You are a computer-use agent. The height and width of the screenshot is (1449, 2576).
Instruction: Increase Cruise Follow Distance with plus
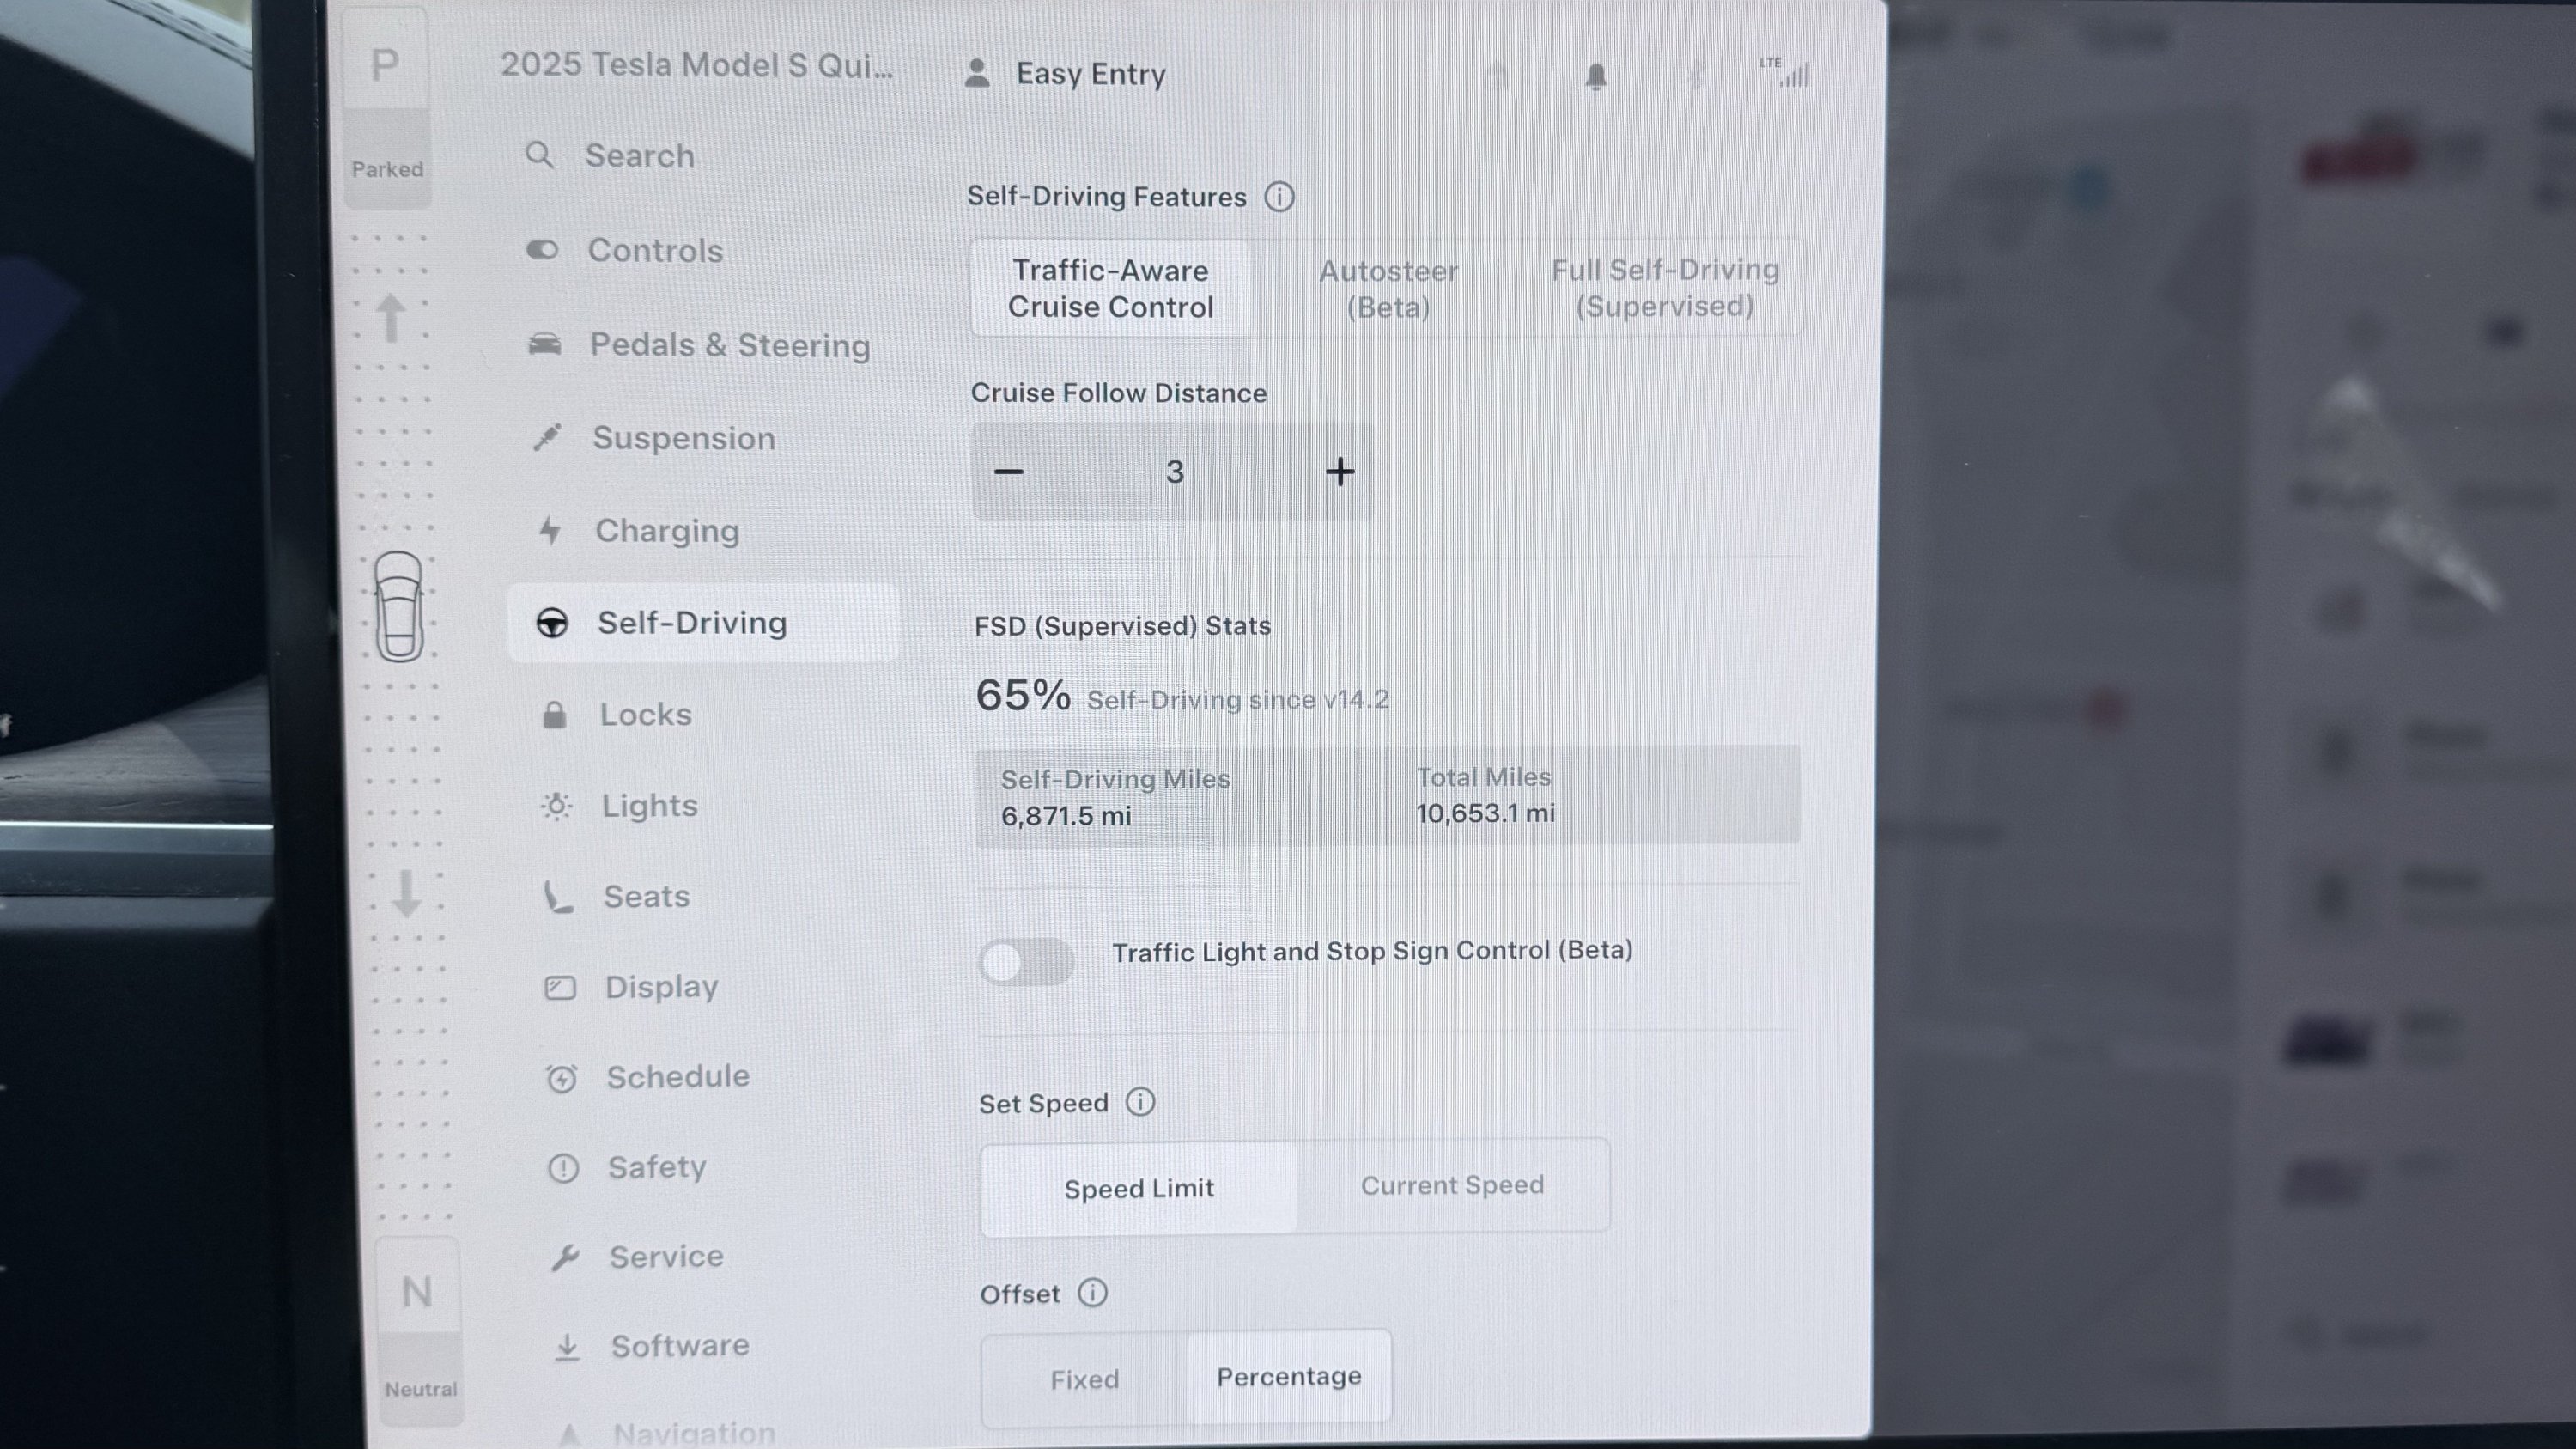point(1340,471)
